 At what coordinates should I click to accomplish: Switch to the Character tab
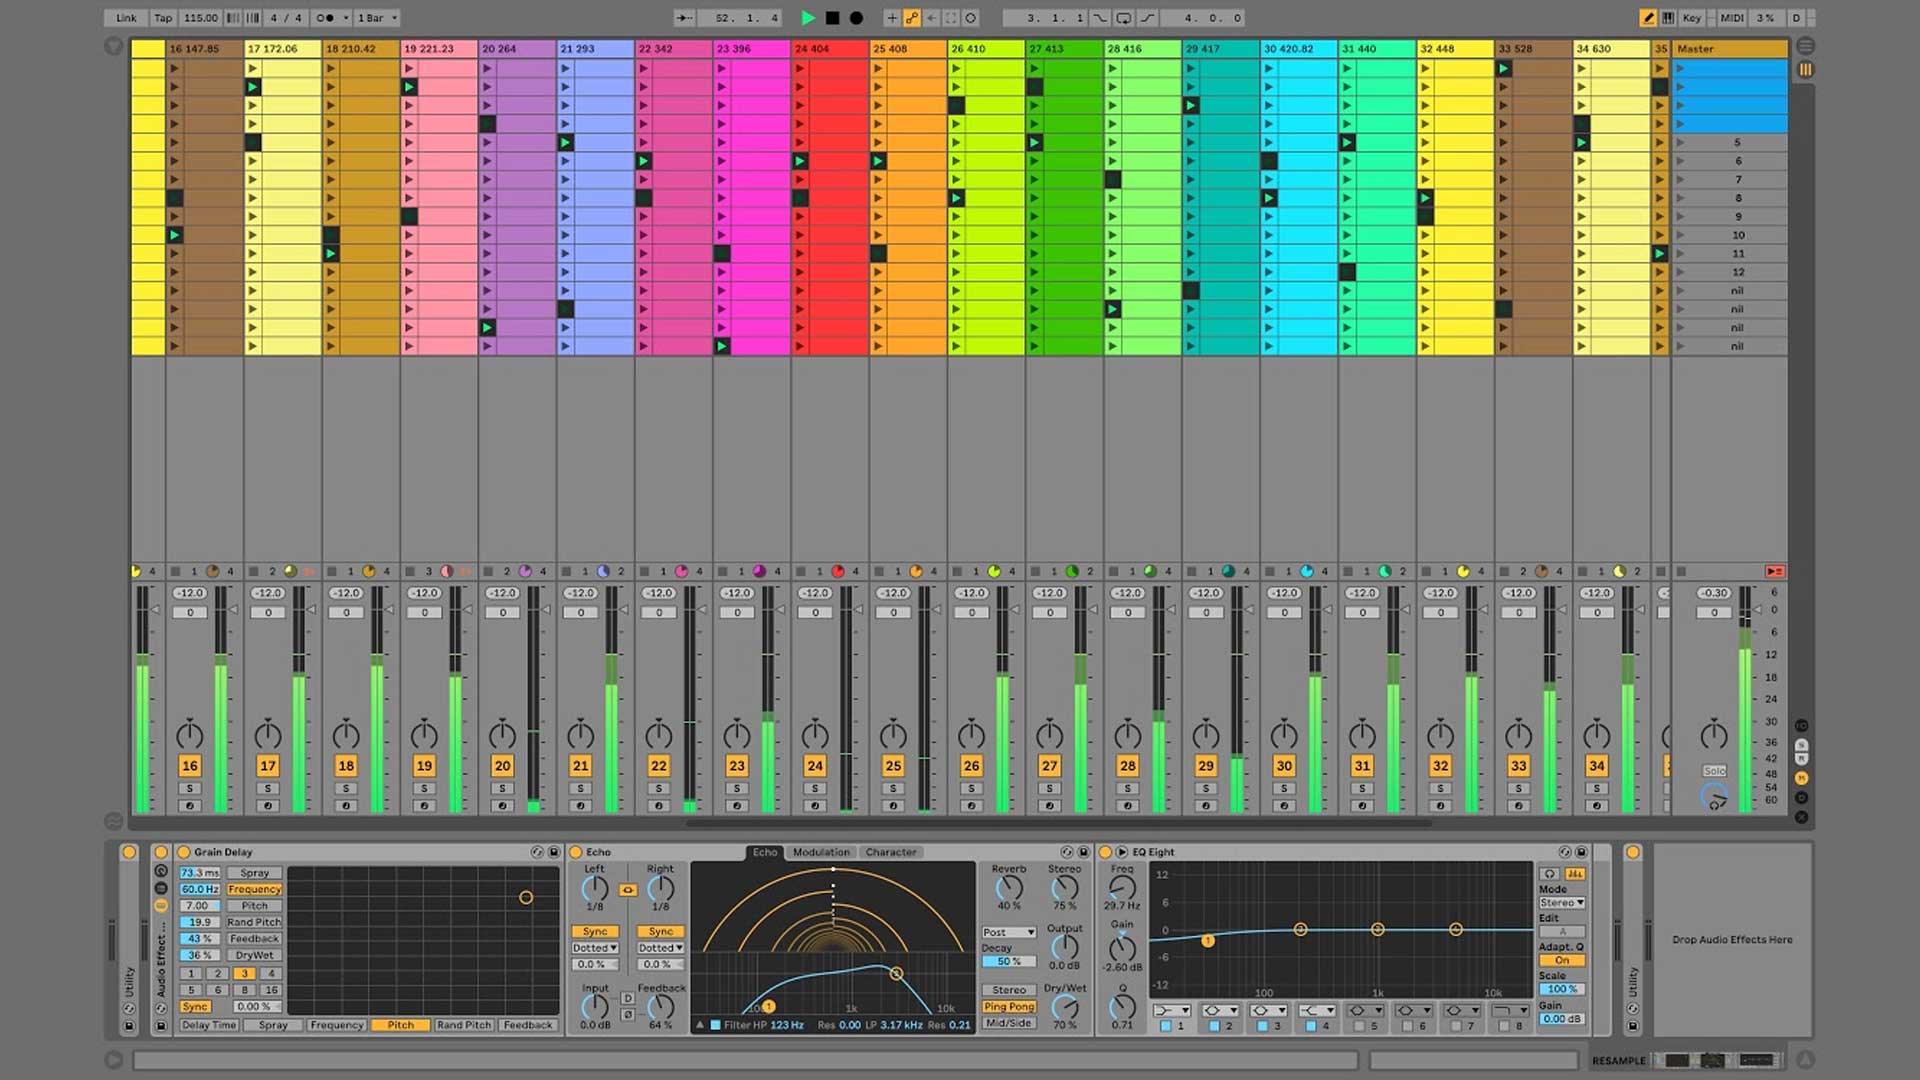891,852
